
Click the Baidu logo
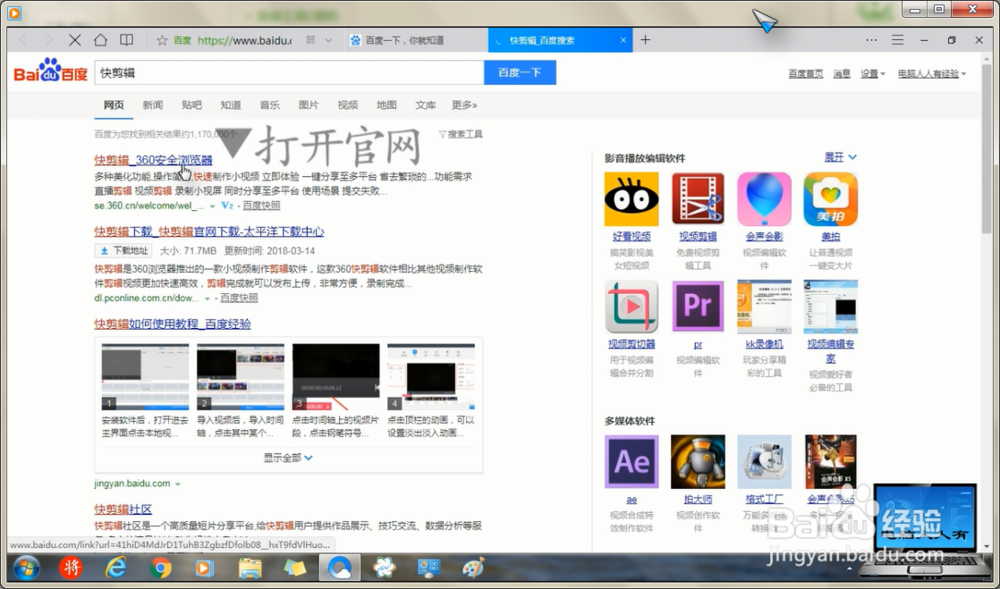50,71
